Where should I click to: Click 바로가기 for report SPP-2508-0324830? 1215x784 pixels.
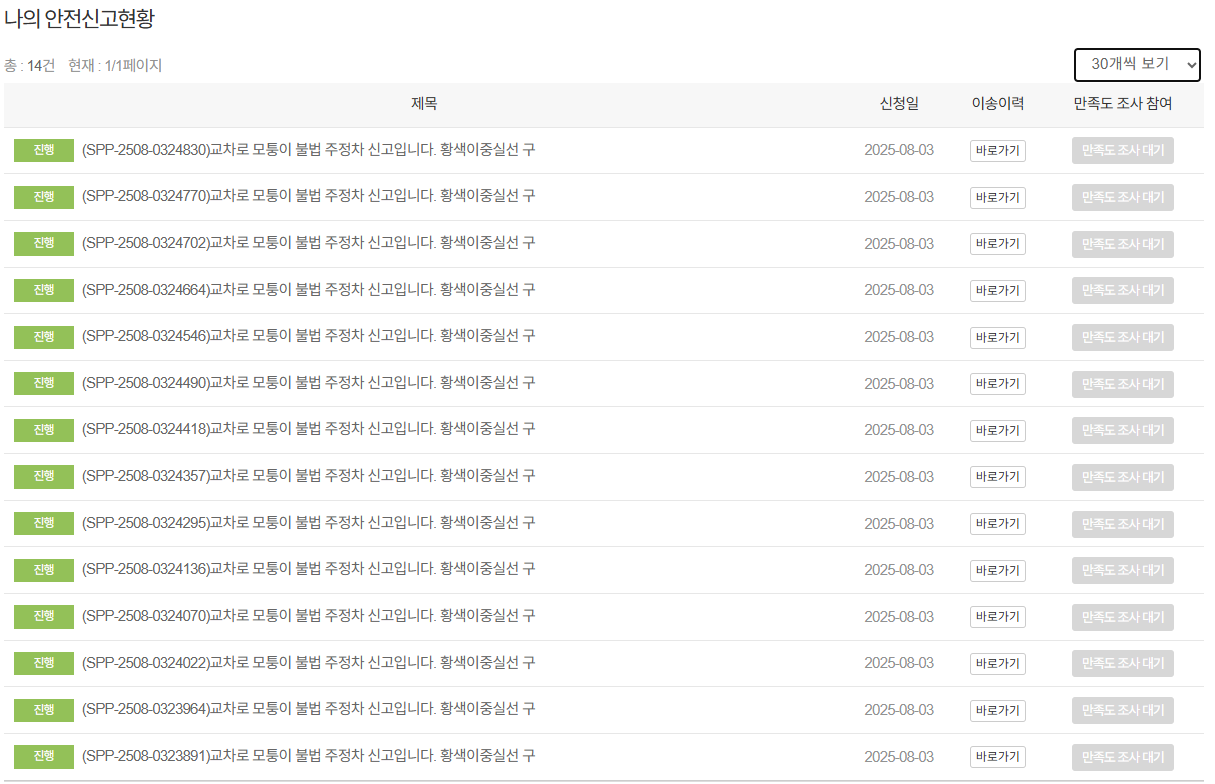pos(997,150)
